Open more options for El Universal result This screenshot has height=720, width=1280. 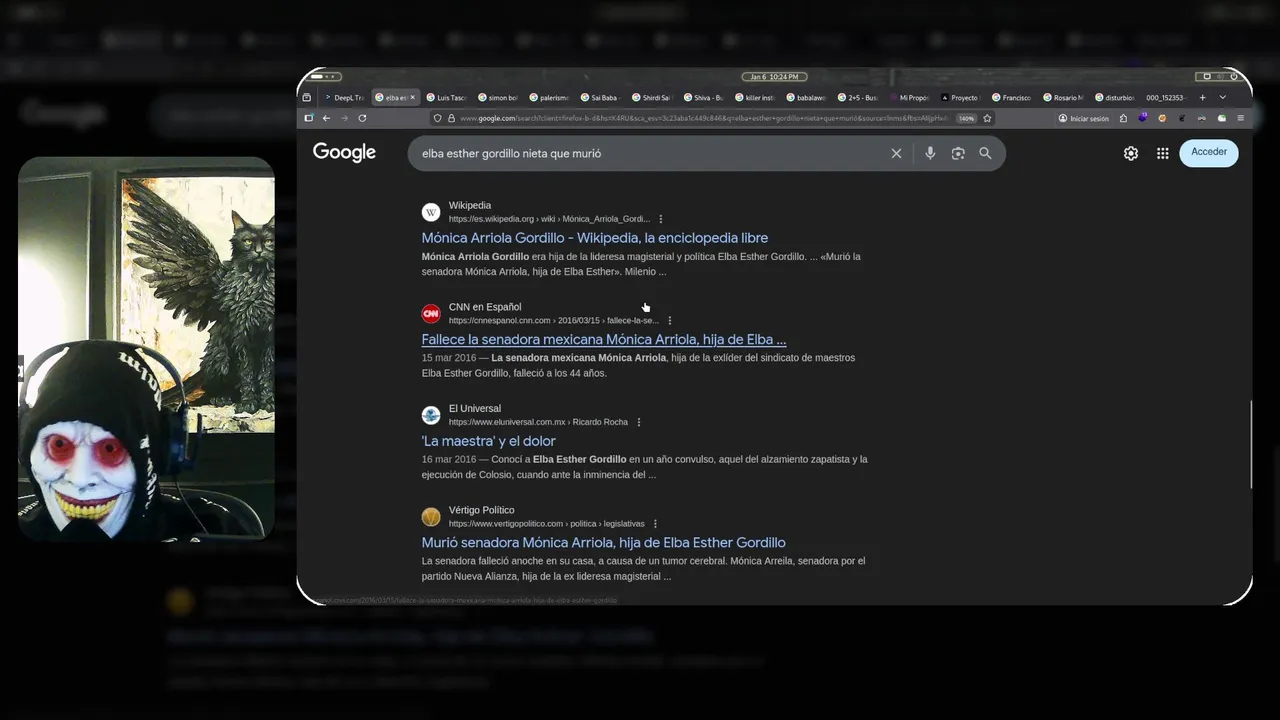click(639, 422)
